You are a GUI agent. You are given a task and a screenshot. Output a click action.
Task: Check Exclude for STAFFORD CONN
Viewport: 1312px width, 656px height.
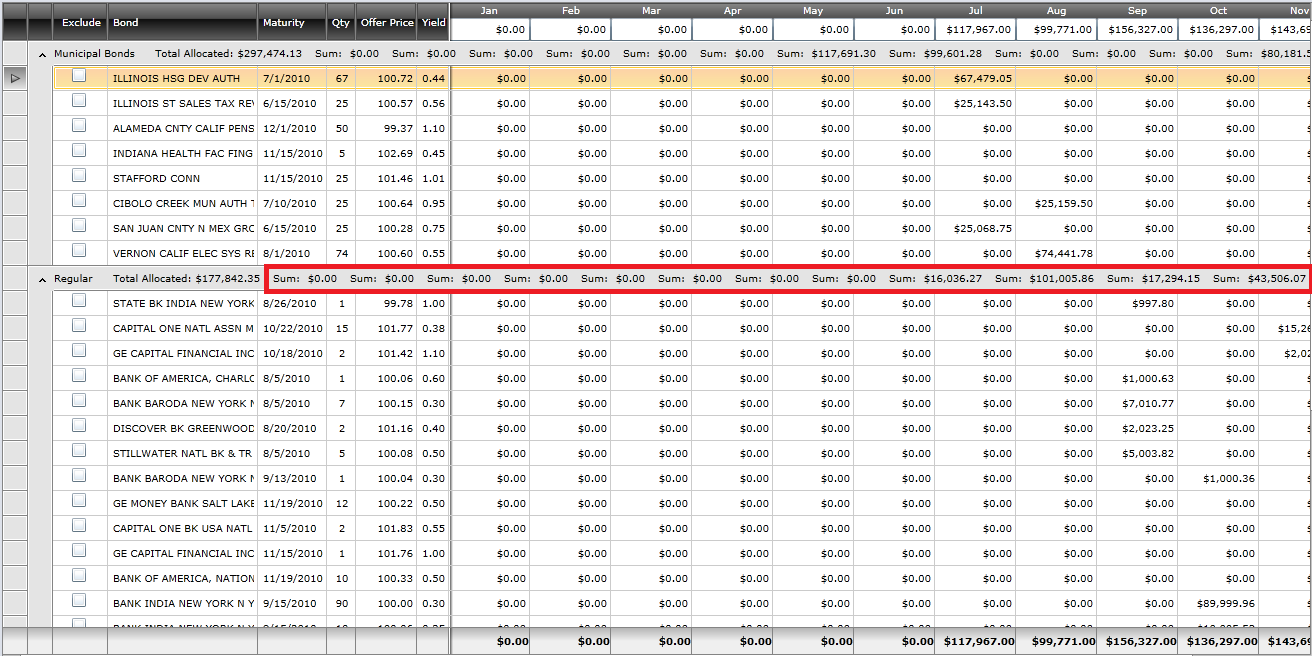click(79, 176)
